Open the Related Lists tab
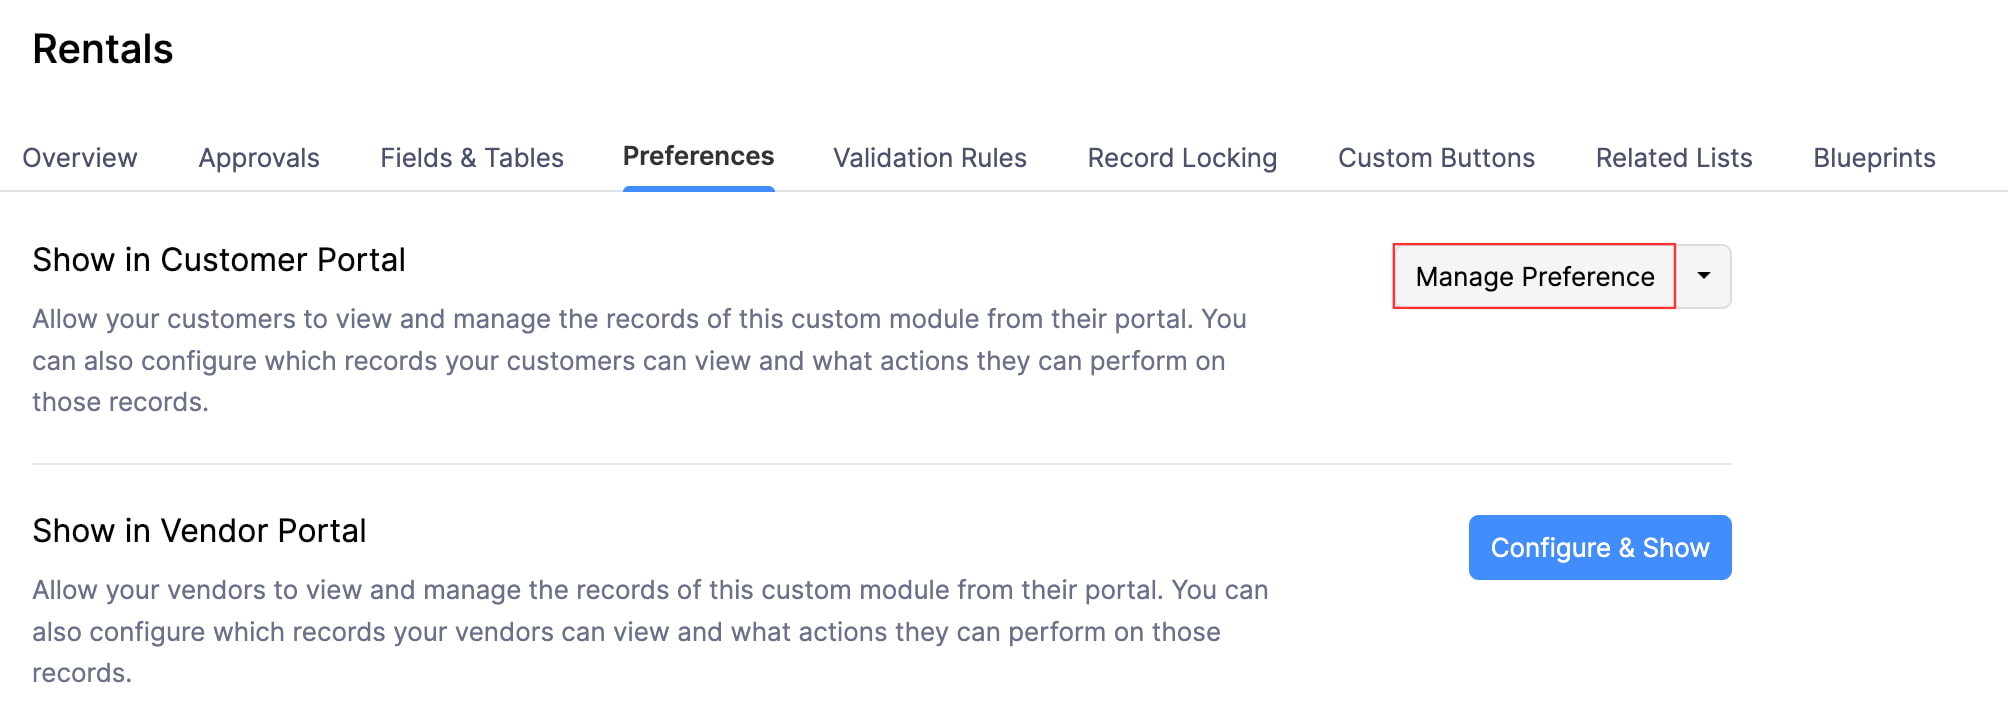The image size is (2008, 728). [x=1672, y=157]
